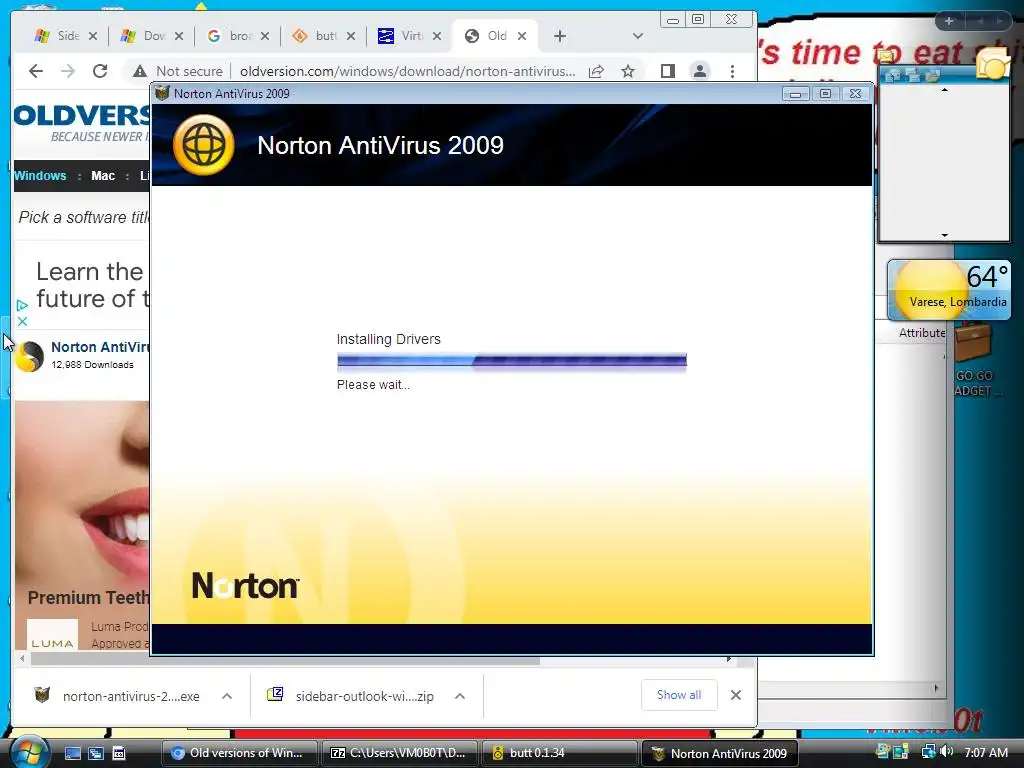The height and width of the screenshot is (768, 1024).
Task: Add a gadget with sidebar plus button
Action: pos(949,21)
